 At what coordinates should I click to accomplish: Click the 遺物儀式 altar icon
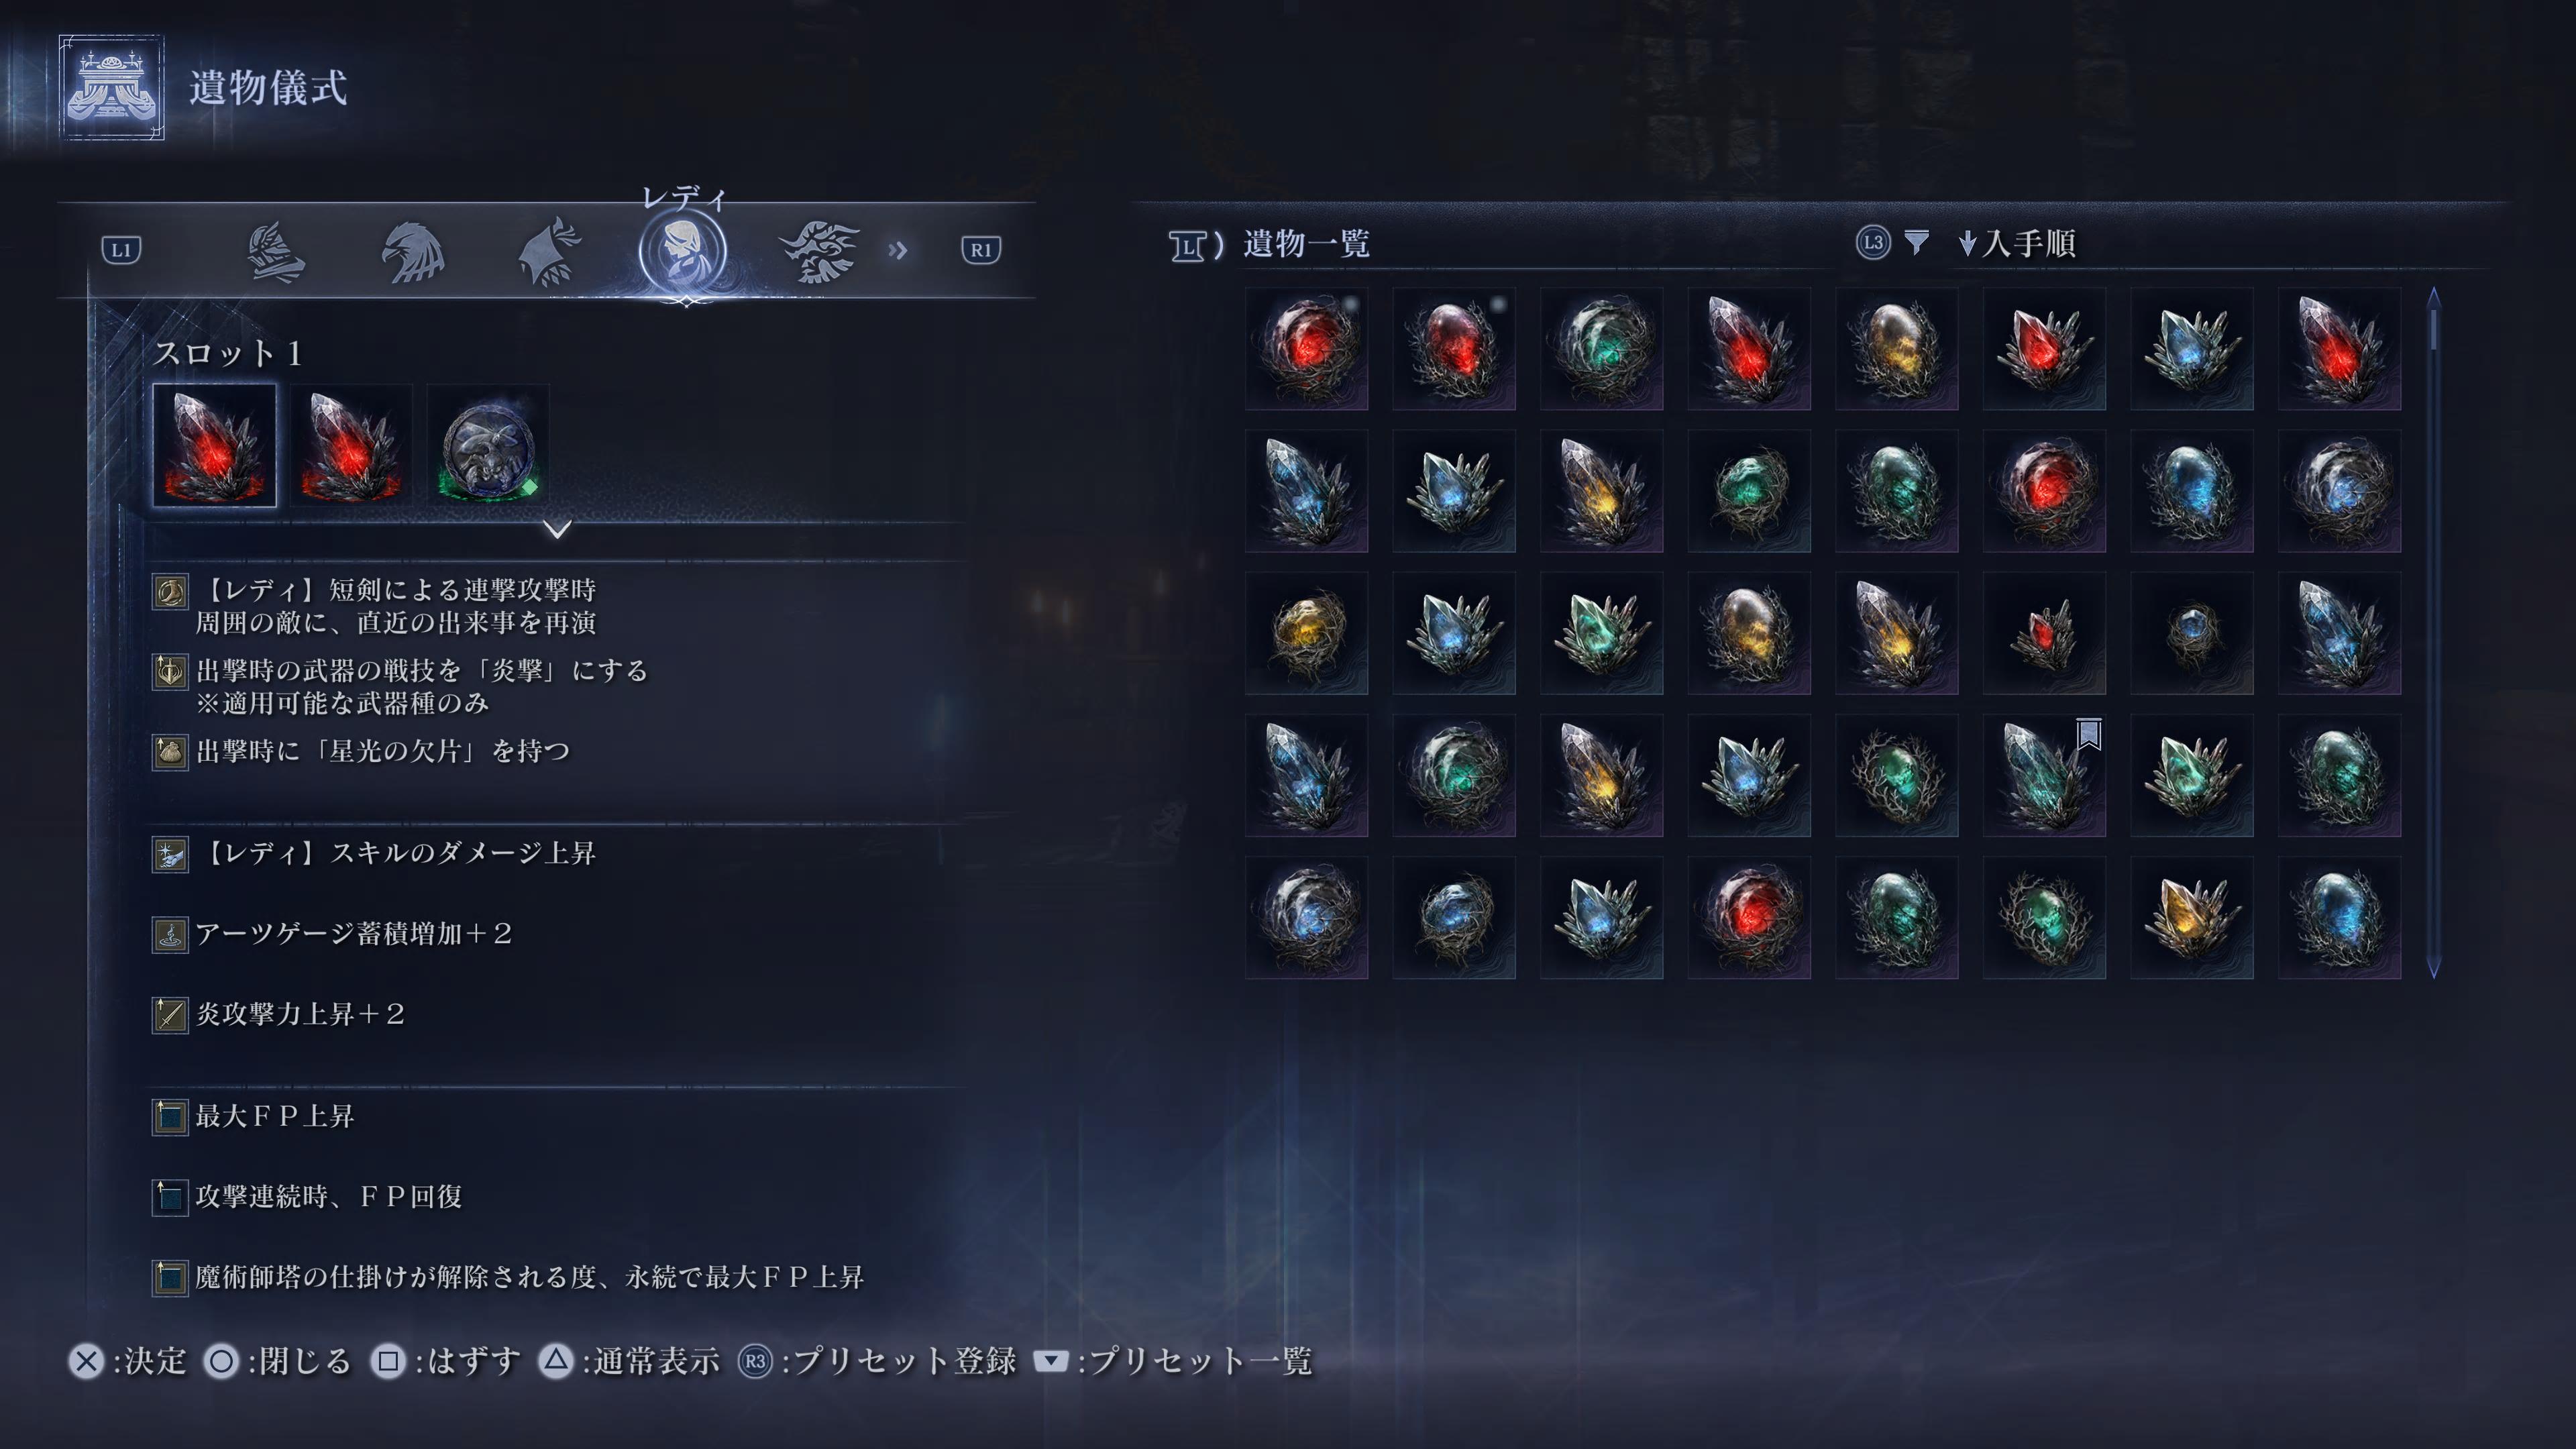pyautogui.click(x=111, y=87)
